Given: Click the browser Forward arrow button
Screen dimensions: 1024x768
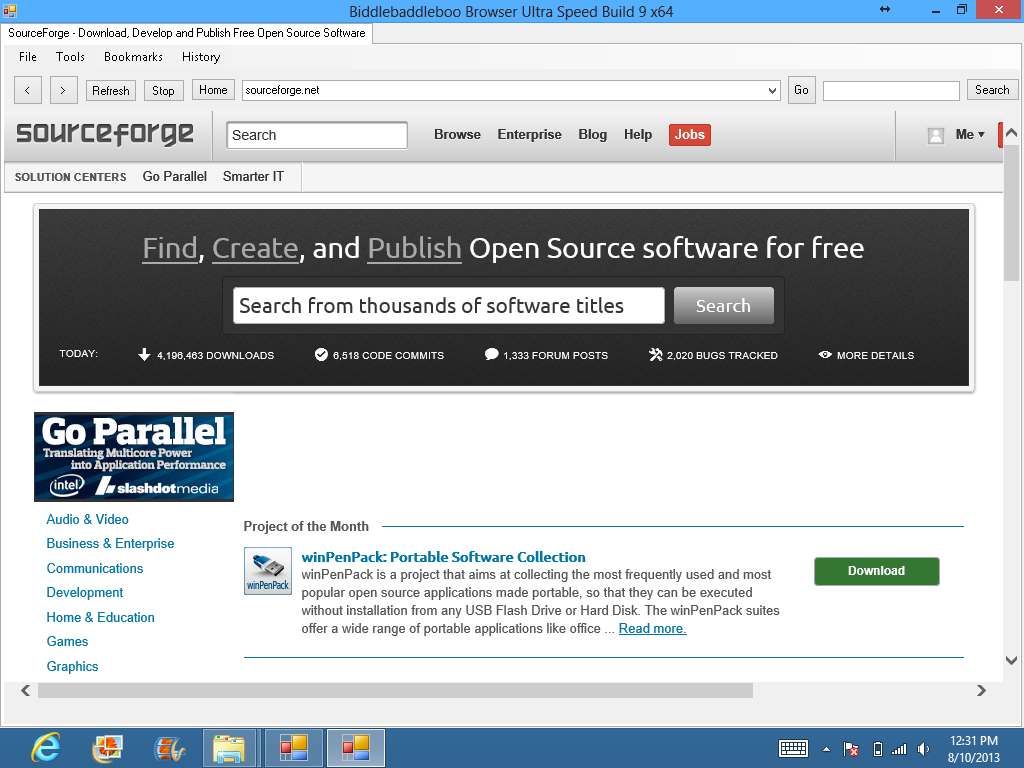Looking at the screenshot, I should (x=63, y=90).
